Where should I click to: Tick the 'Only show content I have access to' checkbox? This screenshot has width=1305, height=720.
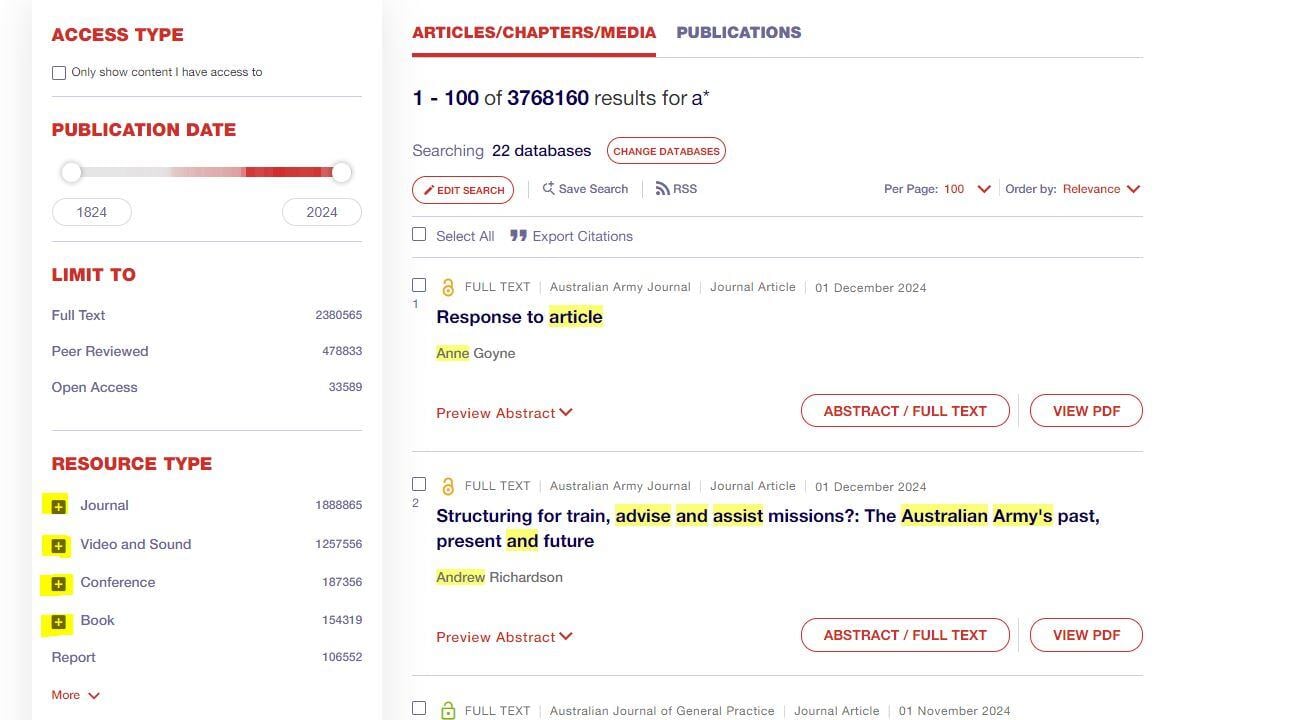pos(59,73)
